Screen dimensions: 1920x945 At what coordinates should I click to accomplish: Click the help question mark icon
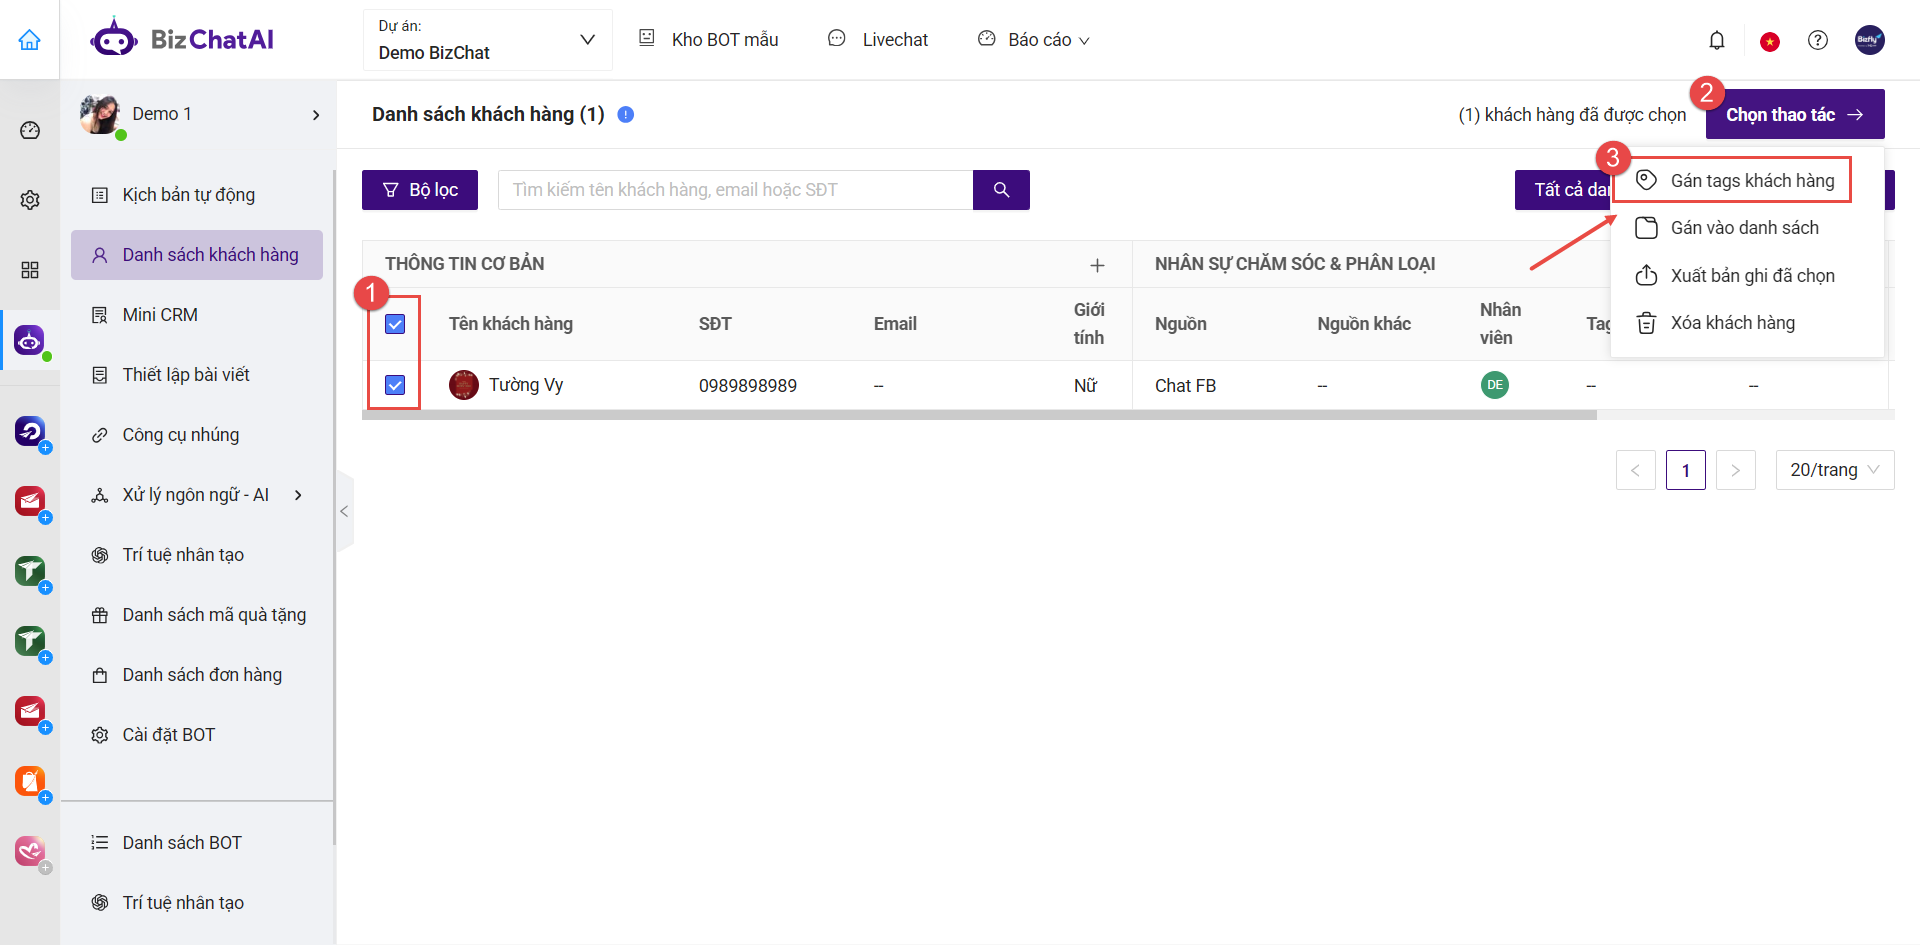[x=1817, y=40]
